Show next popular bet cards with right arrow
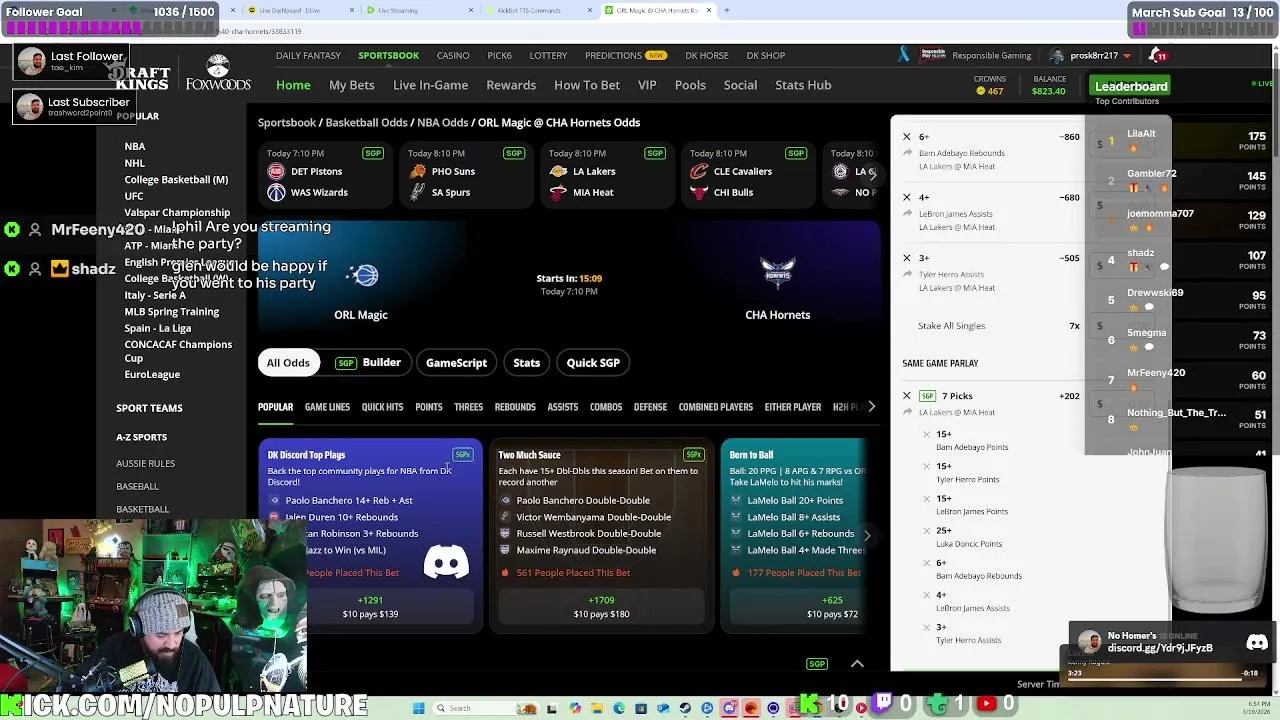Screen dimensions: 1280x720 pyautogui.click(x=867, y=536)
